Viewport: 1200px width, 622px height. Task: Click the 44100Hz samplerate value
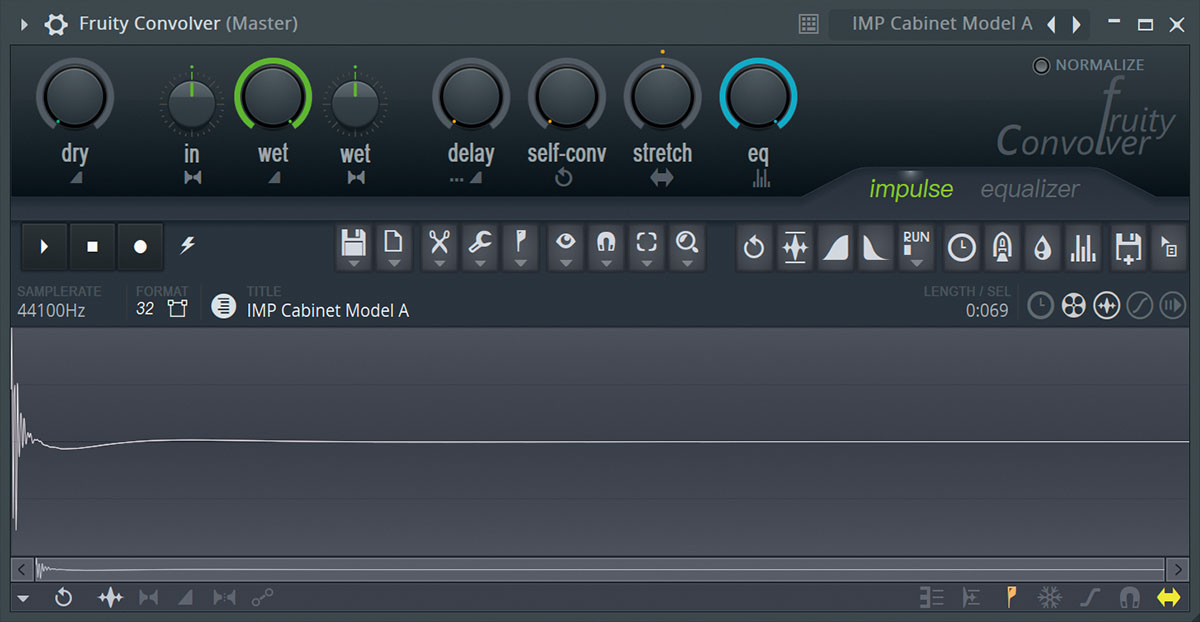[x=51, y=310]
